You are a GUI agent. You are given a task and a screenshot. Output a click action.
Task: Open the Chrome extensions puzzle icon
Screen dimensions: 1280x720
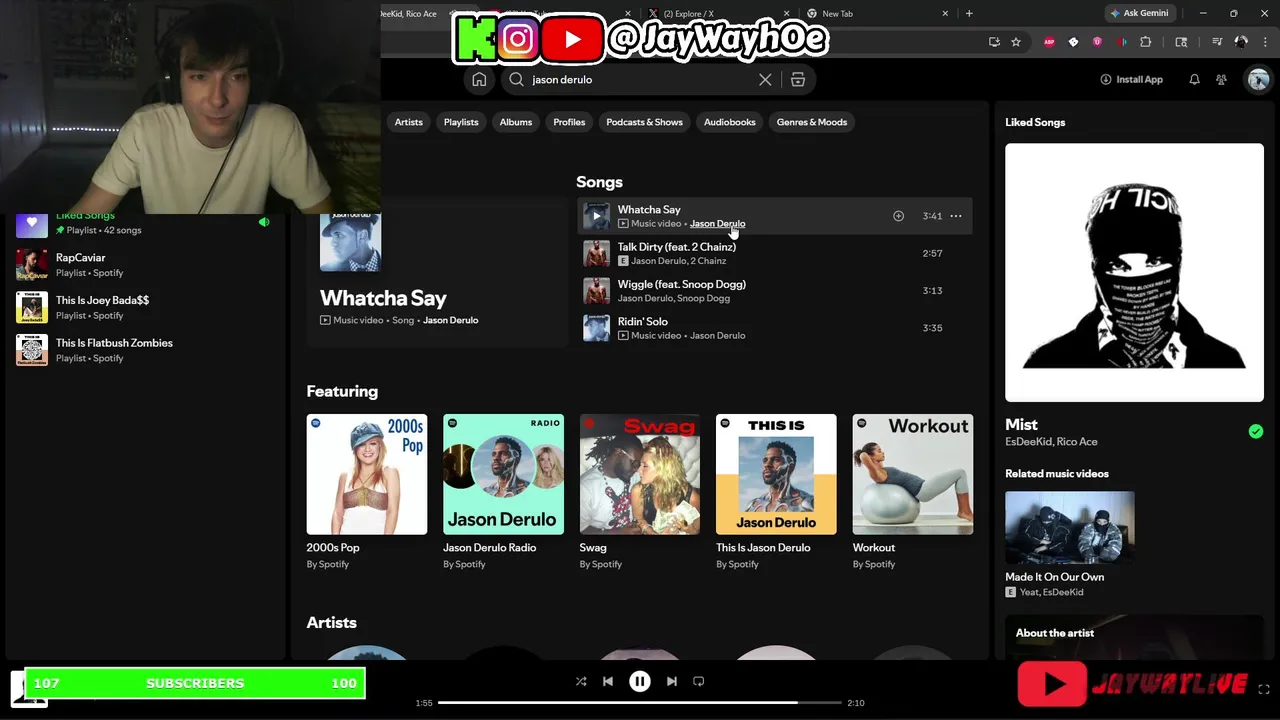pyautogui.click(x=1146, y=42)
